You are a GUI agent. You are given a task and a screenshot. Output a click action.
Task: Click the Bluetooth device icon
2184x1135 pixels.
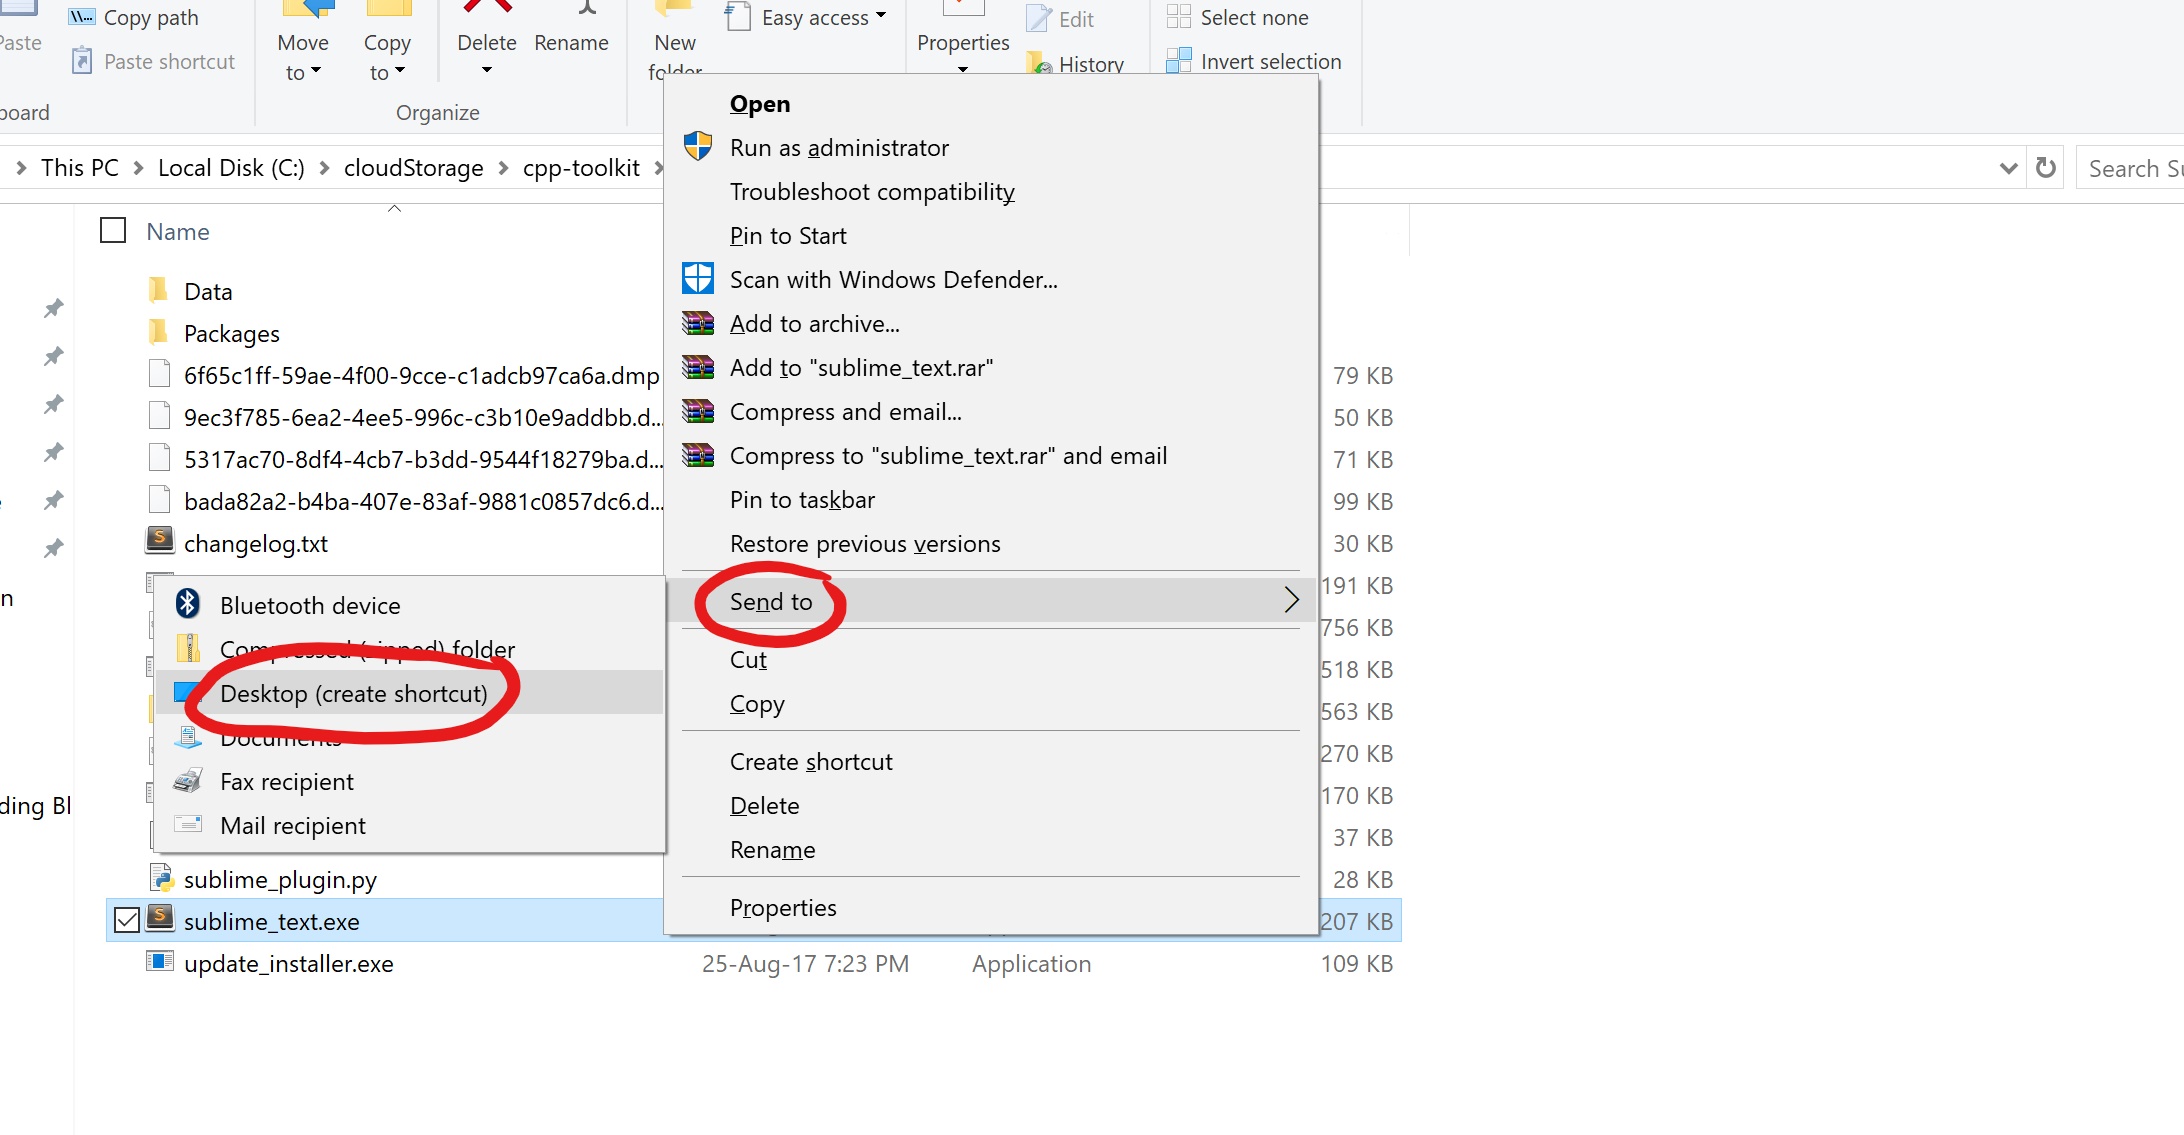(188, 603)
